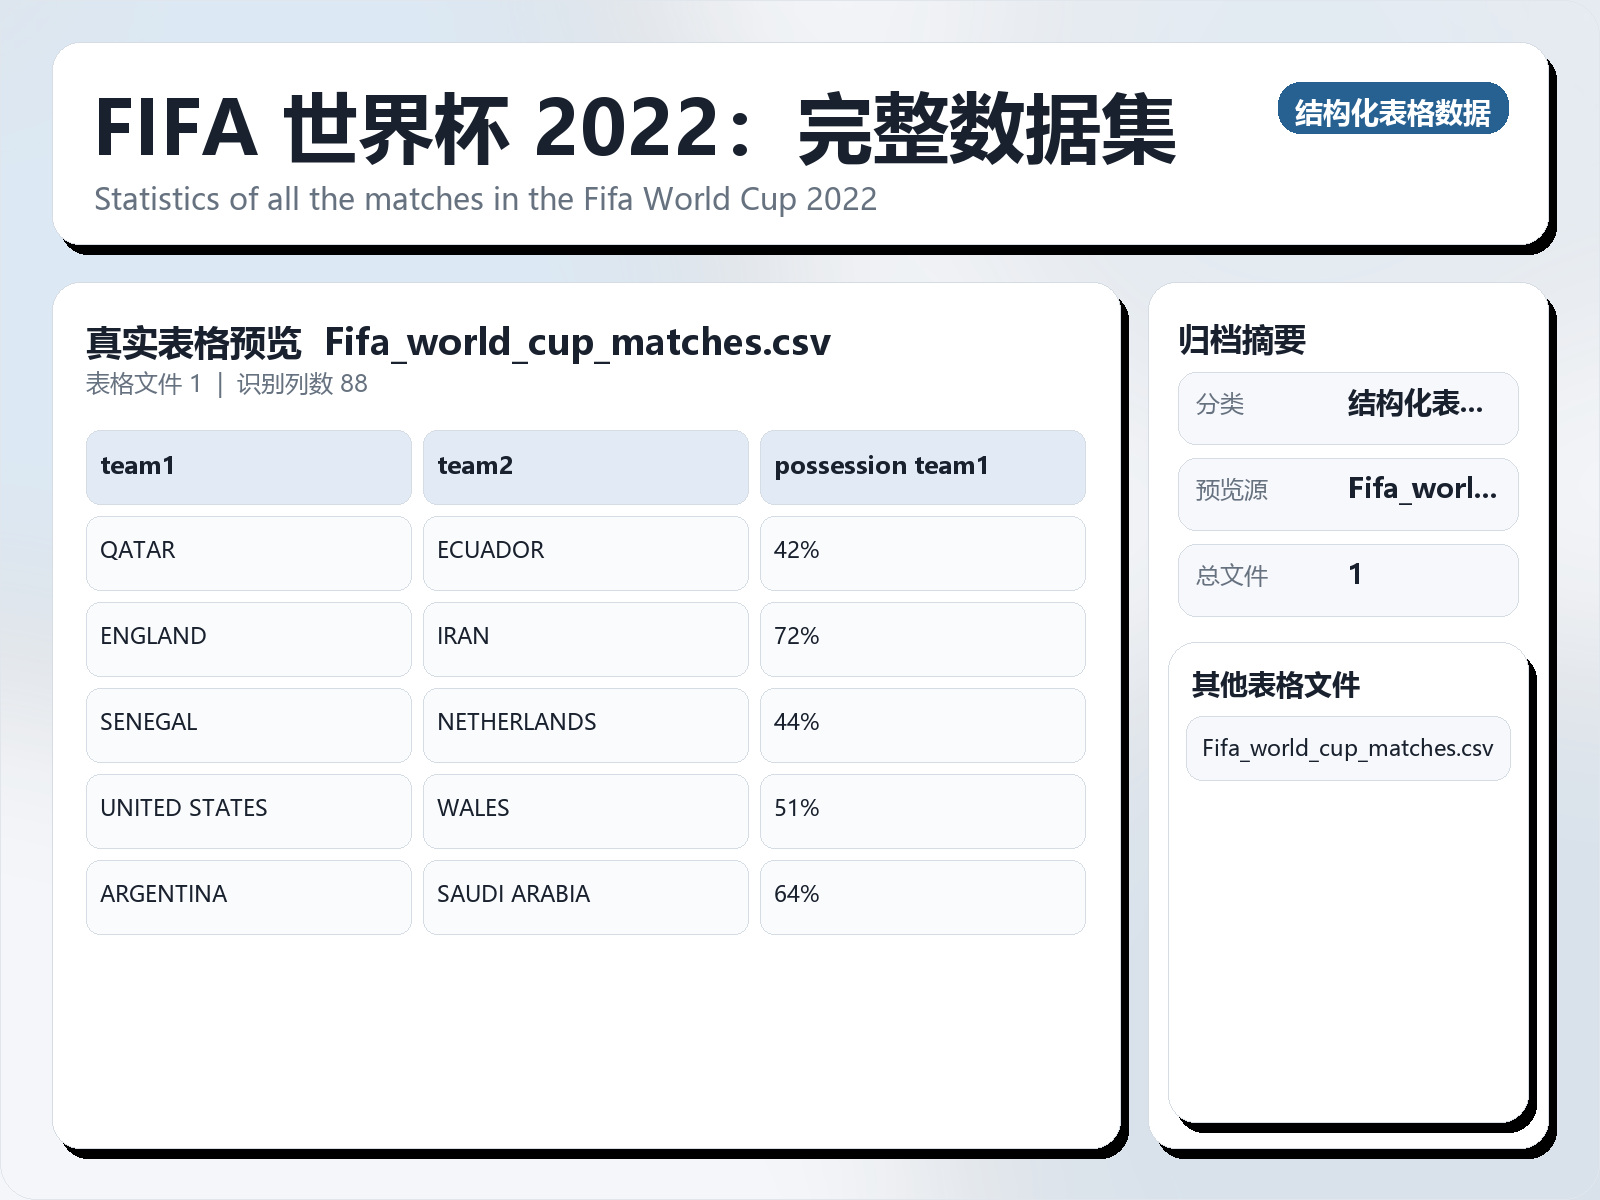
Task: Select the team2 column header
Action: [x=585, y=466]
